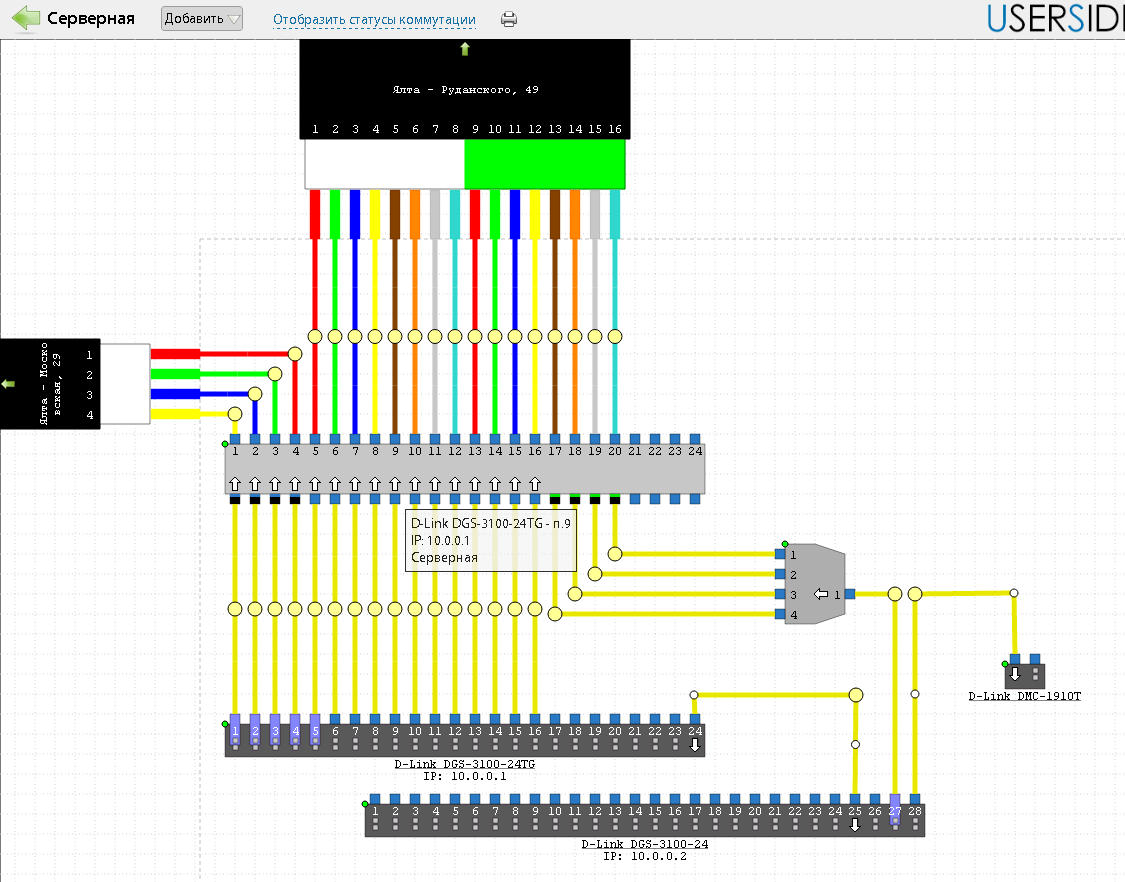This screenshot has width=1125, height=882.
Task: Click the up arrow under patch panel port 1
Action: pos(235,484)
